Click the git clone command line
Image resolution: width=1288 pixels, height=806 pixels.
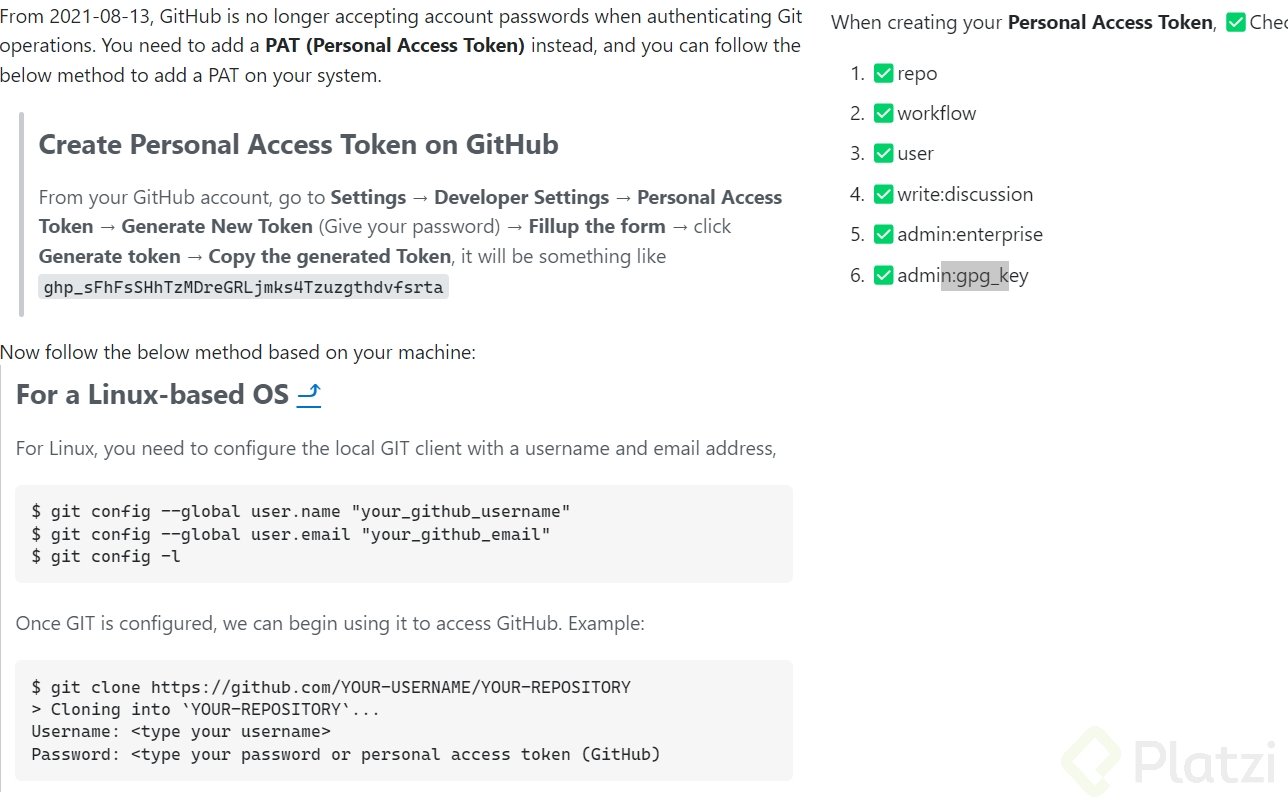[x=331, y=687]
